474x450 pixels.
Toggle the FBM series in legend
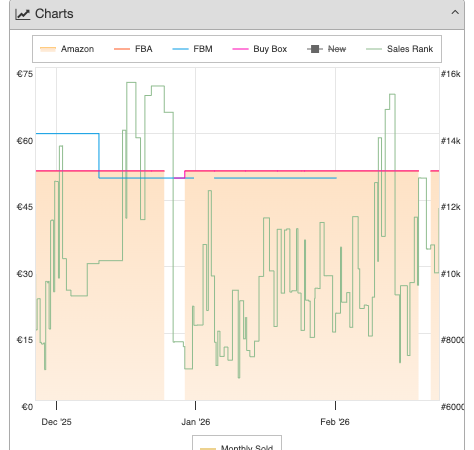click(x=192, y=49)
